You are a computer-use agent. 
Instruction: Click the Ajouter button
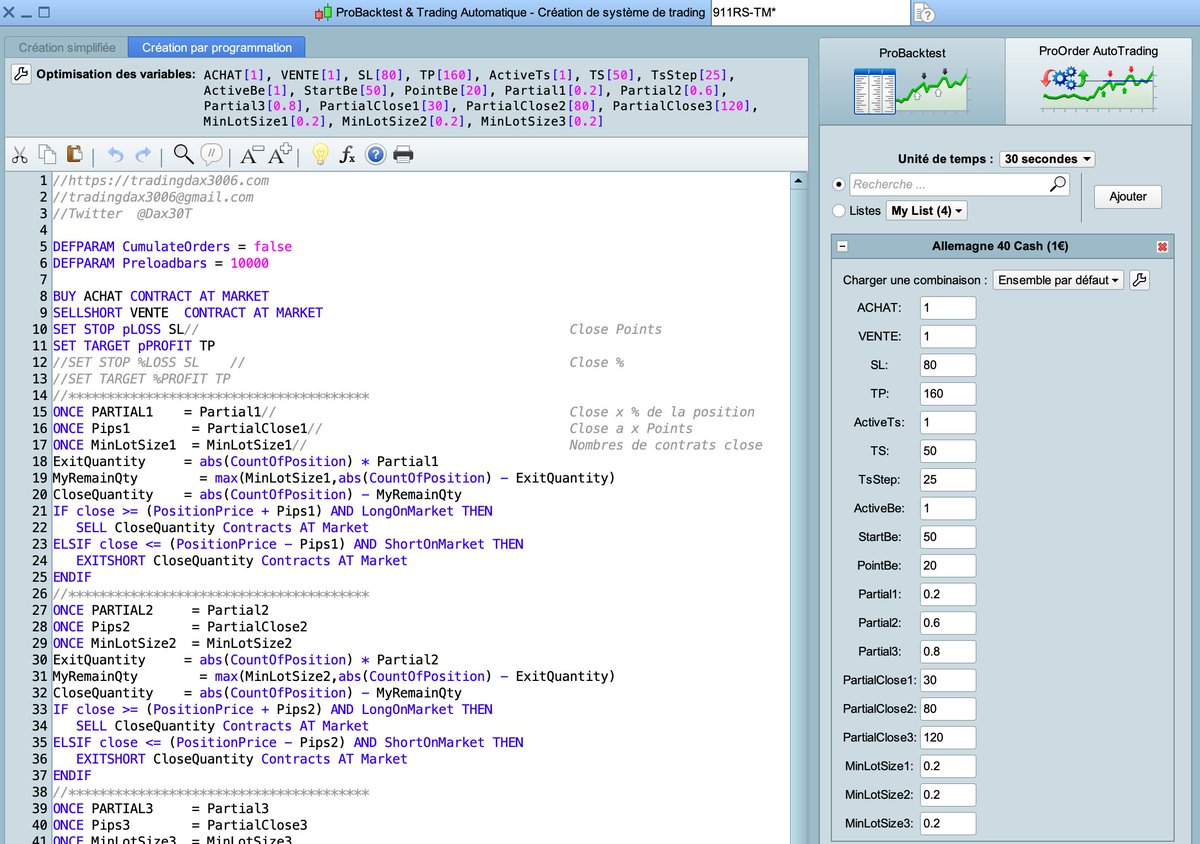pos(1128,196)
